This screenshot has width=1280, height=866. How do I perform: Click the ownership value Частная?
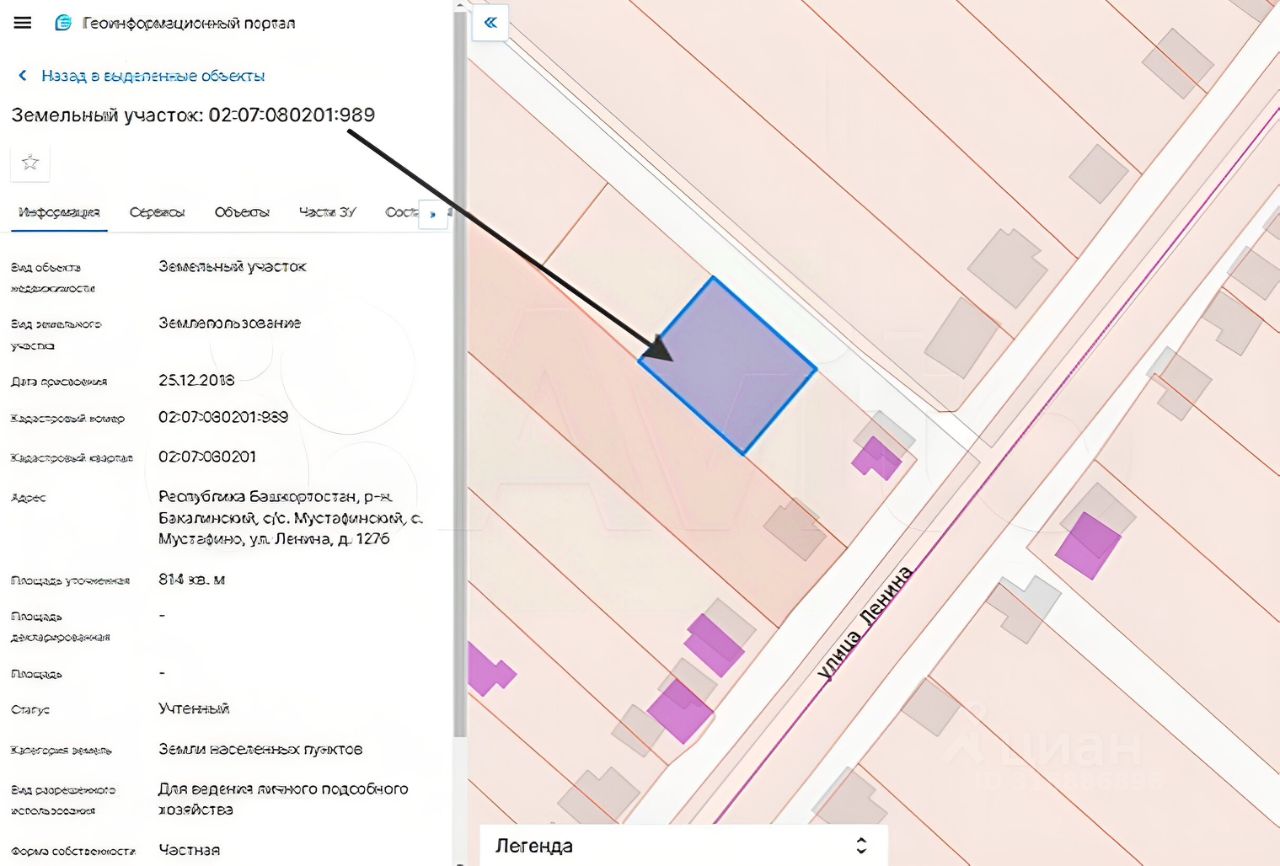[189, 850]
